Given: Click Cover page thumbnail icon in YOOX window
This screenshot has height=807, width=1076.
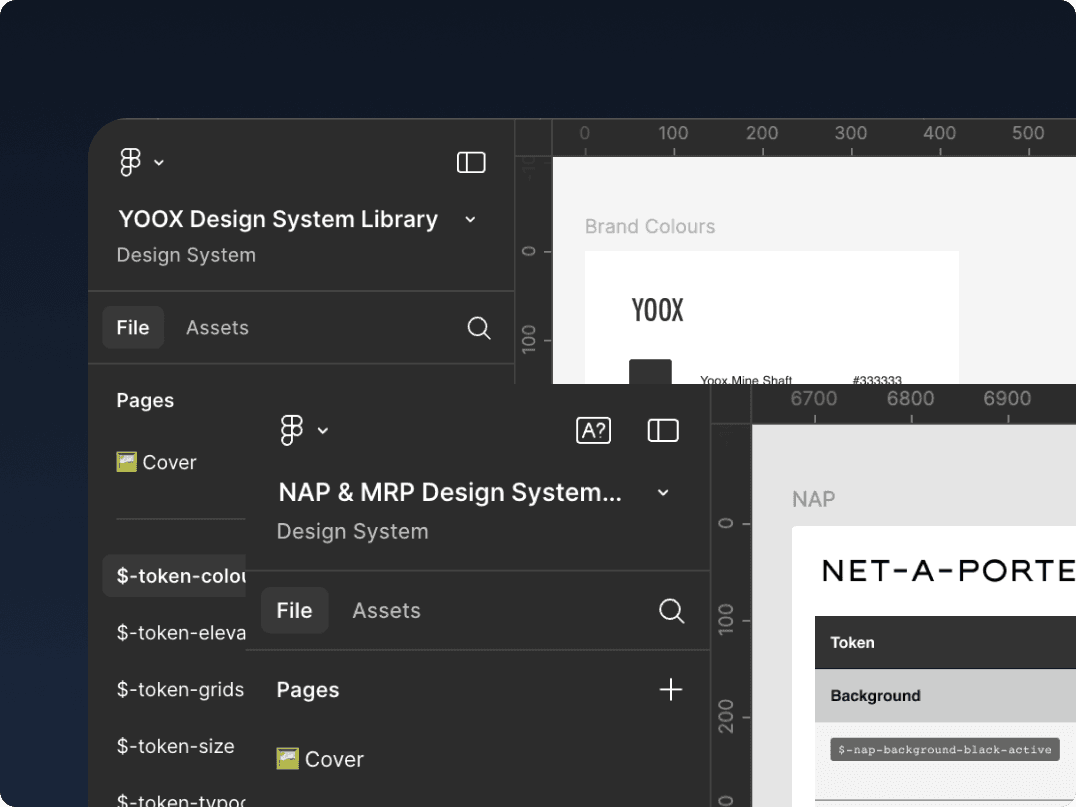Looking at the screenshot, I should tap(126, 462).
